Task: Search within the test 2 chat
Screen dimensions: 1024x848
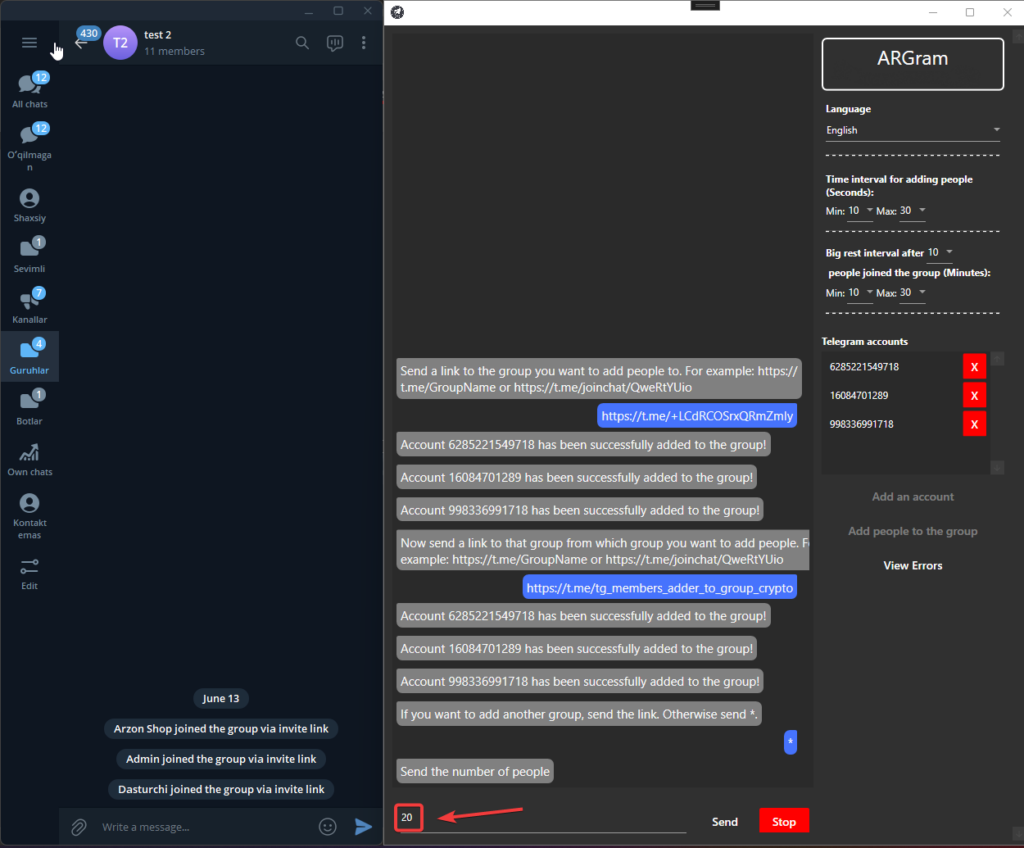Action: point(302,43)
